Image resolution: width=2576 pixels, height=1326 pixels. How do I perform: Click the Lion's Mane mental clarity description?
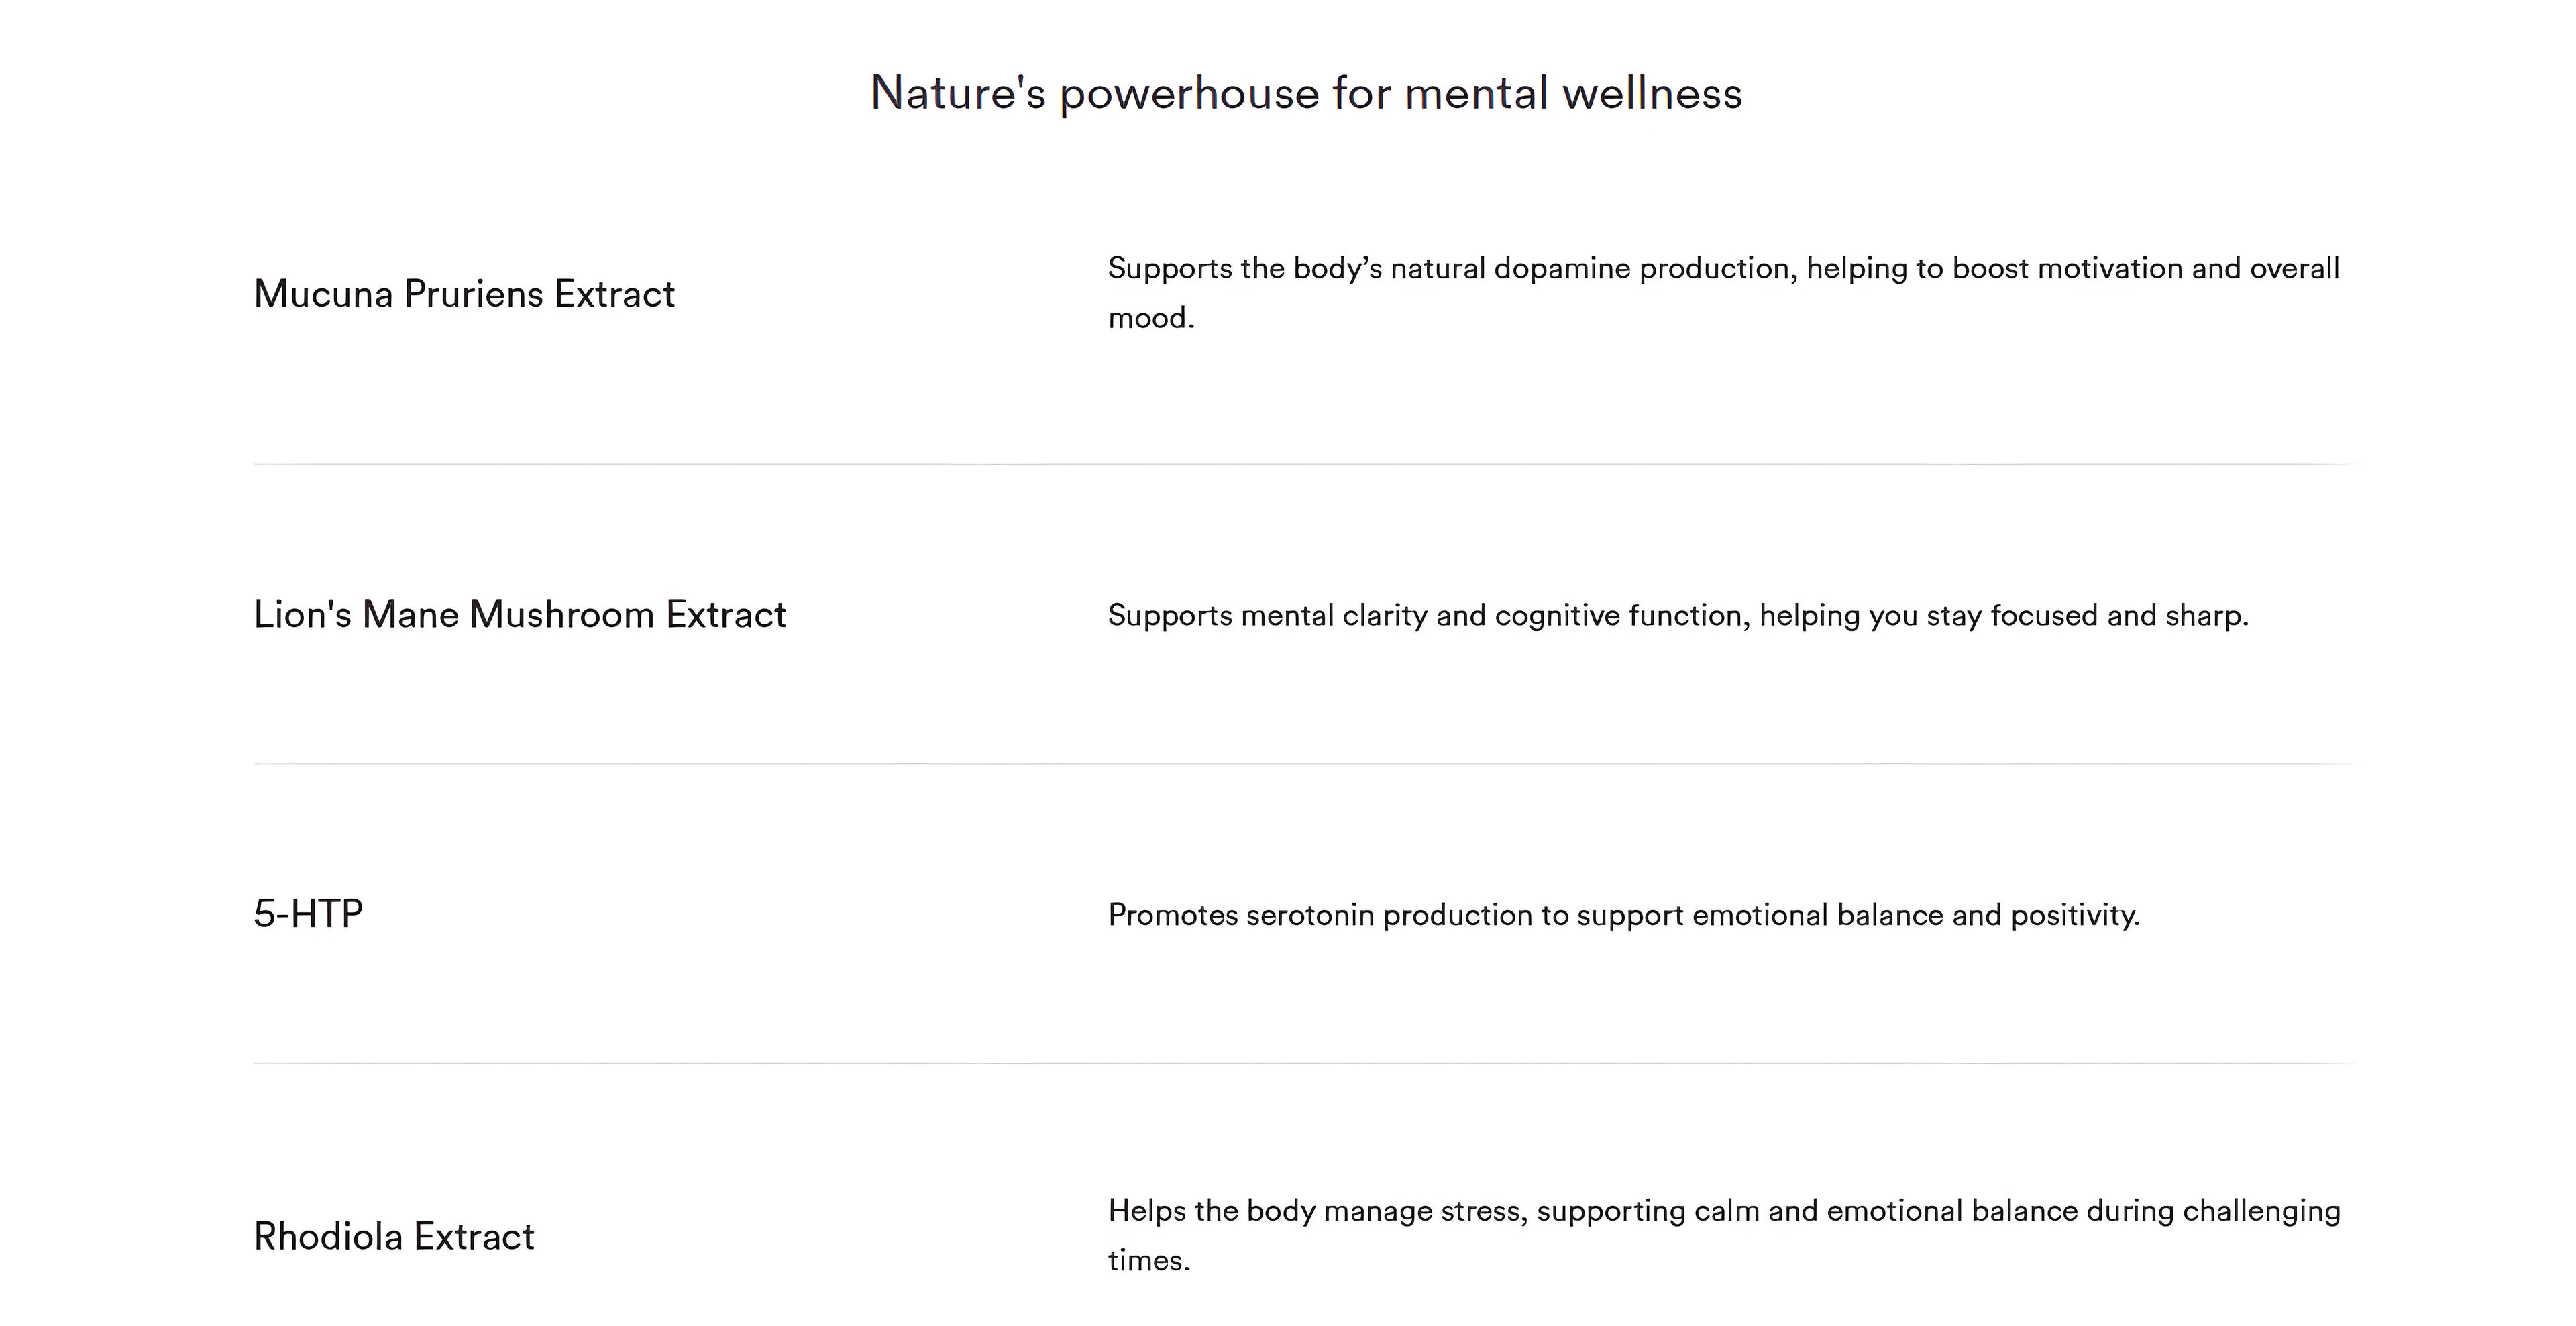(1677, 615)
